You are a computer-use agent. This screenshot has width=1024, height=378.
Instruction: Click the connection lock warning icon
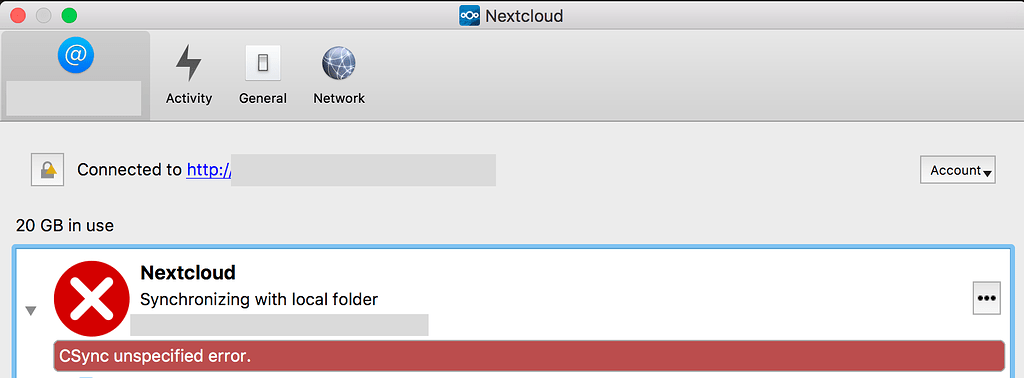tap(48, 170)
